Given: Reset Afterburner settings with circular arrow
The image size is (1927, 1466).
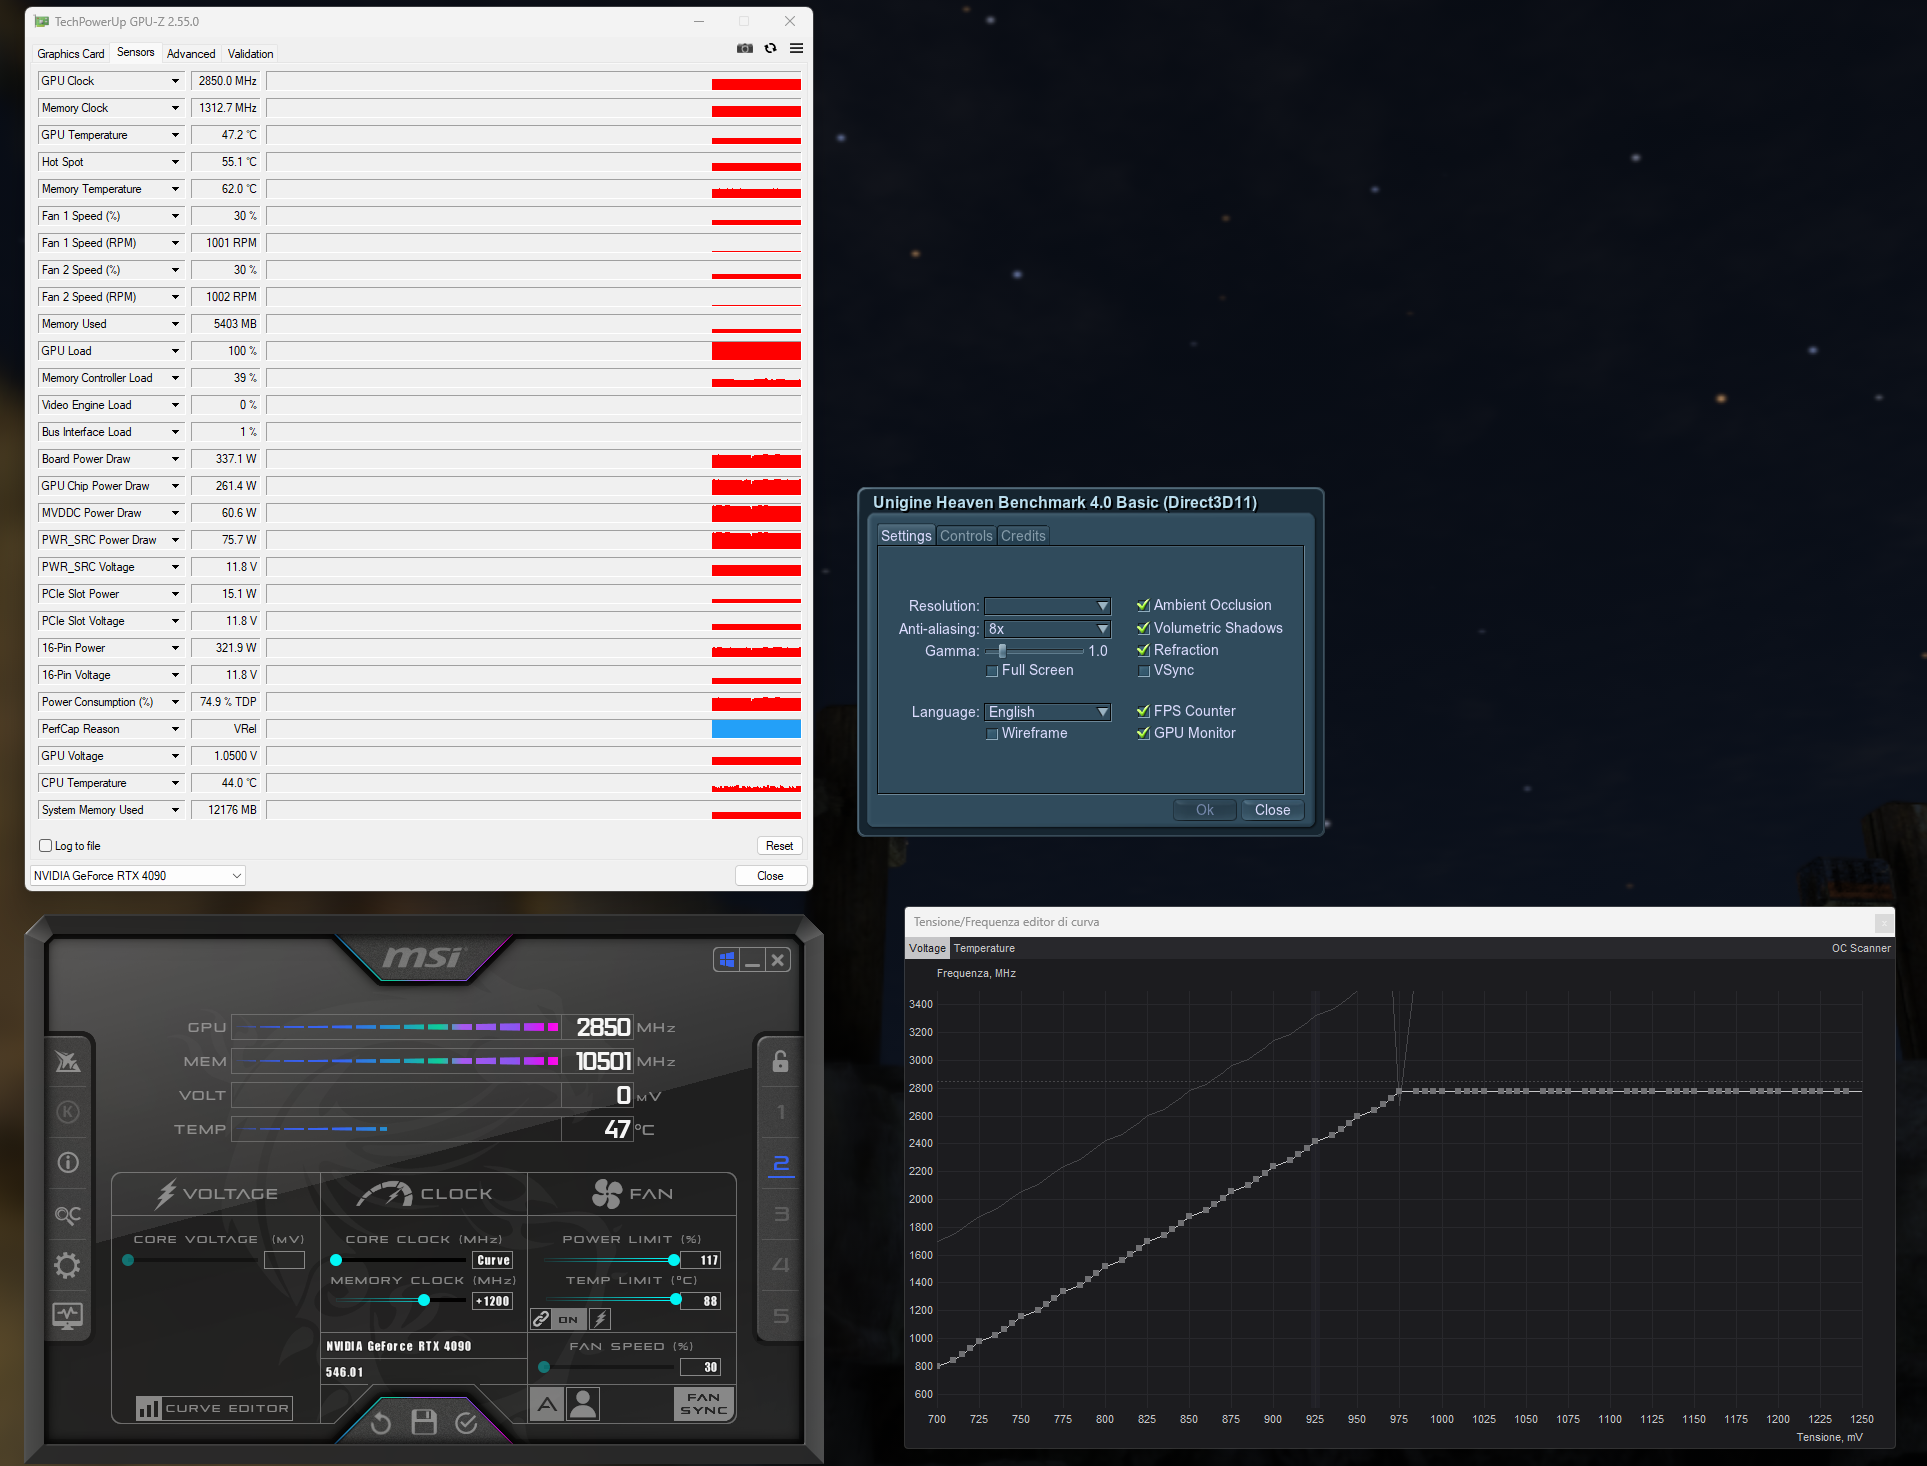Looking at the screenshot, I should pos(381,1422).
